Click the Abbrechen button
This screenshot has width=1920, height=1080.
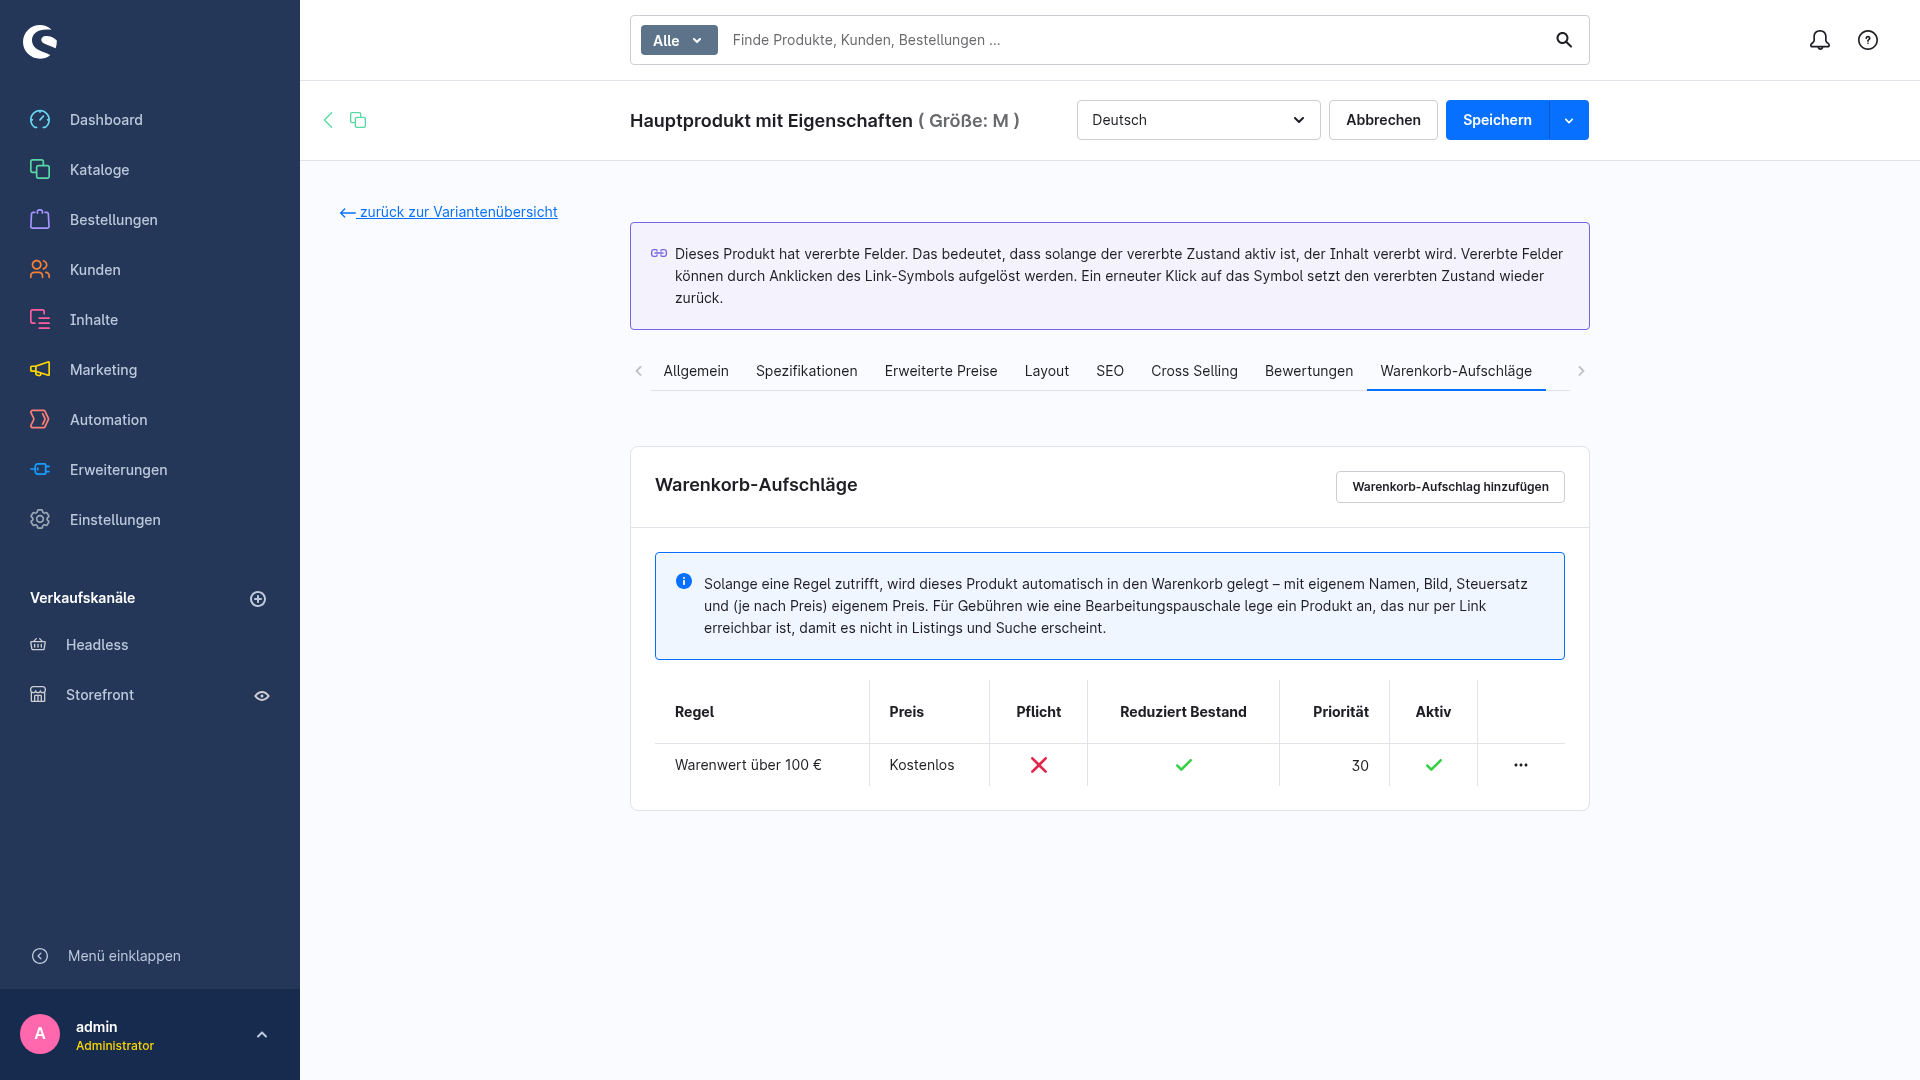1383,120
